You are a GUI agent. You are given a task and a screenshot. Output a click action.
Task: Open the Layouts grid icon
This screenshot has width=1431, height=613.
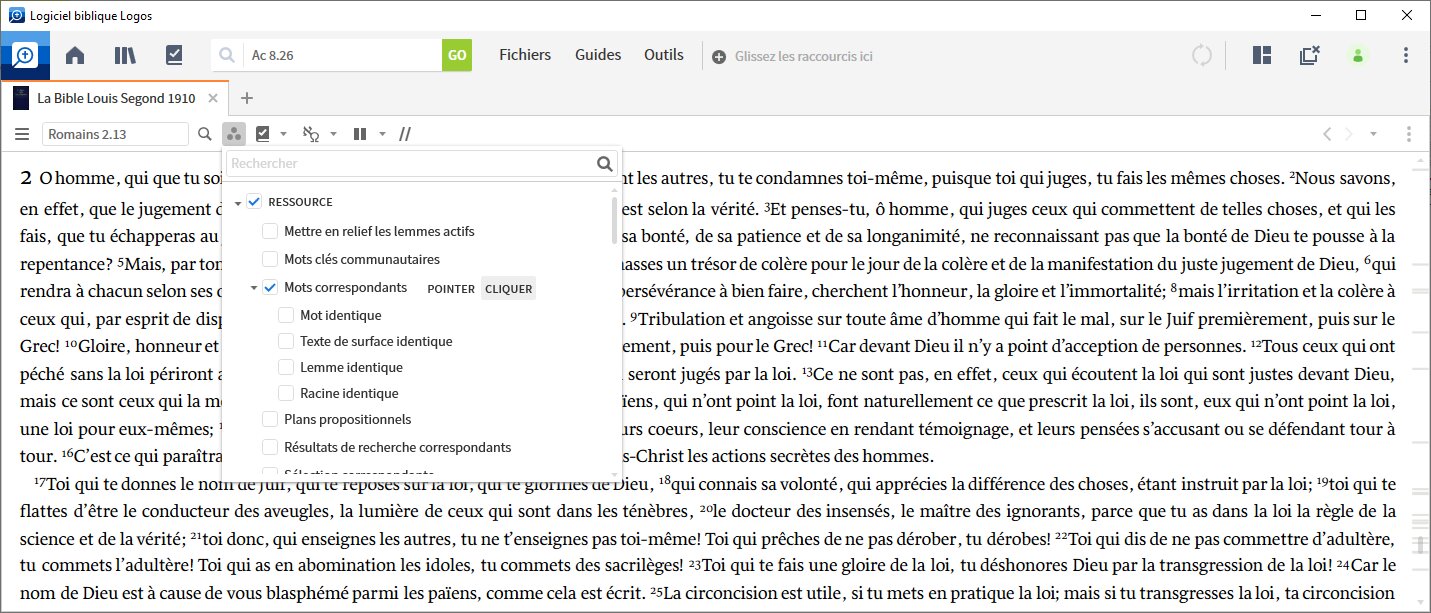(1262, 56)
